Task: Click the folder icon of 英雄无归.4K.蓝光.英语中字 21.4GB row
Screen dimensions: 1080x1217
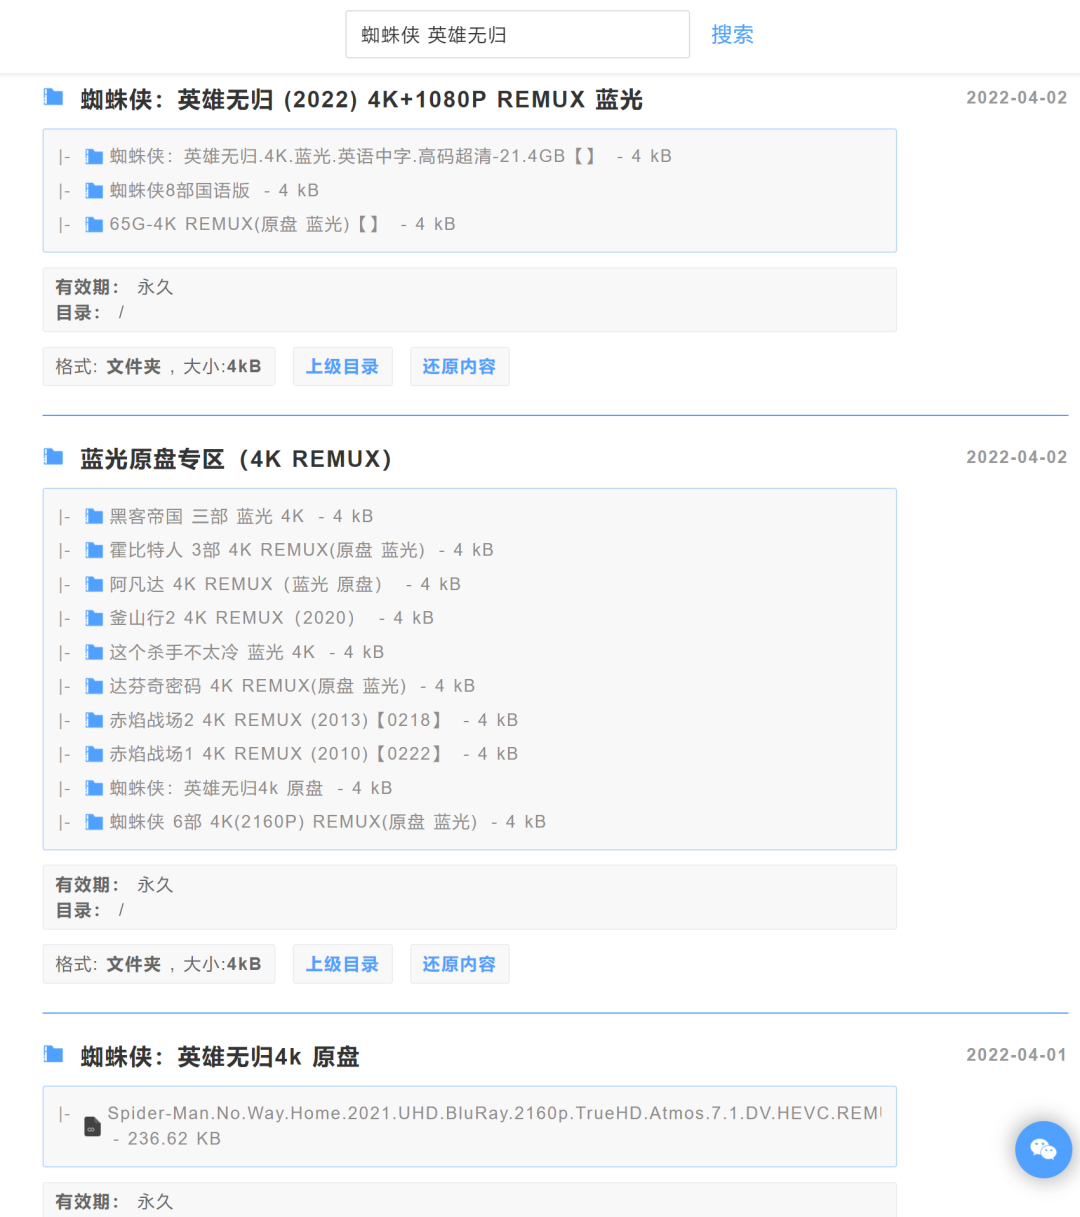Action: click(94, 156)
